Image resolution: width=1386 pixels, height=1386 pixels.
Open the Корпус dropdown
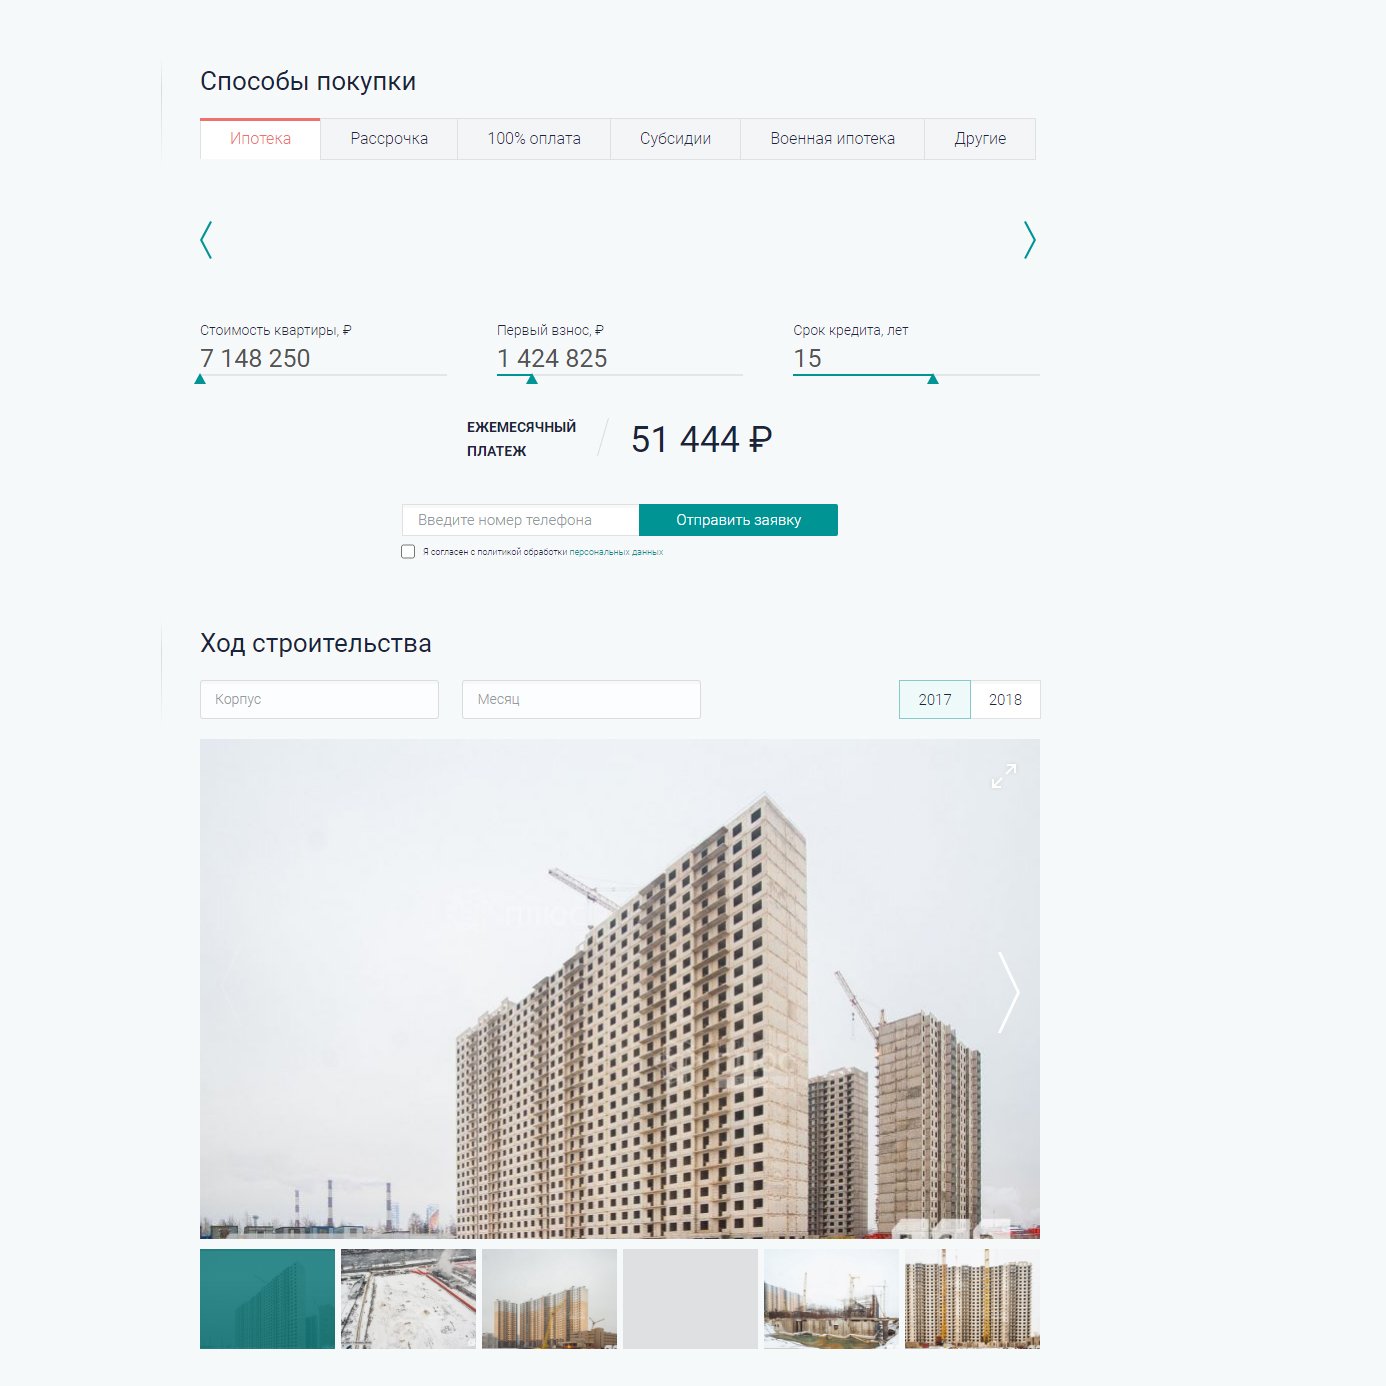(x=319, y=699)
